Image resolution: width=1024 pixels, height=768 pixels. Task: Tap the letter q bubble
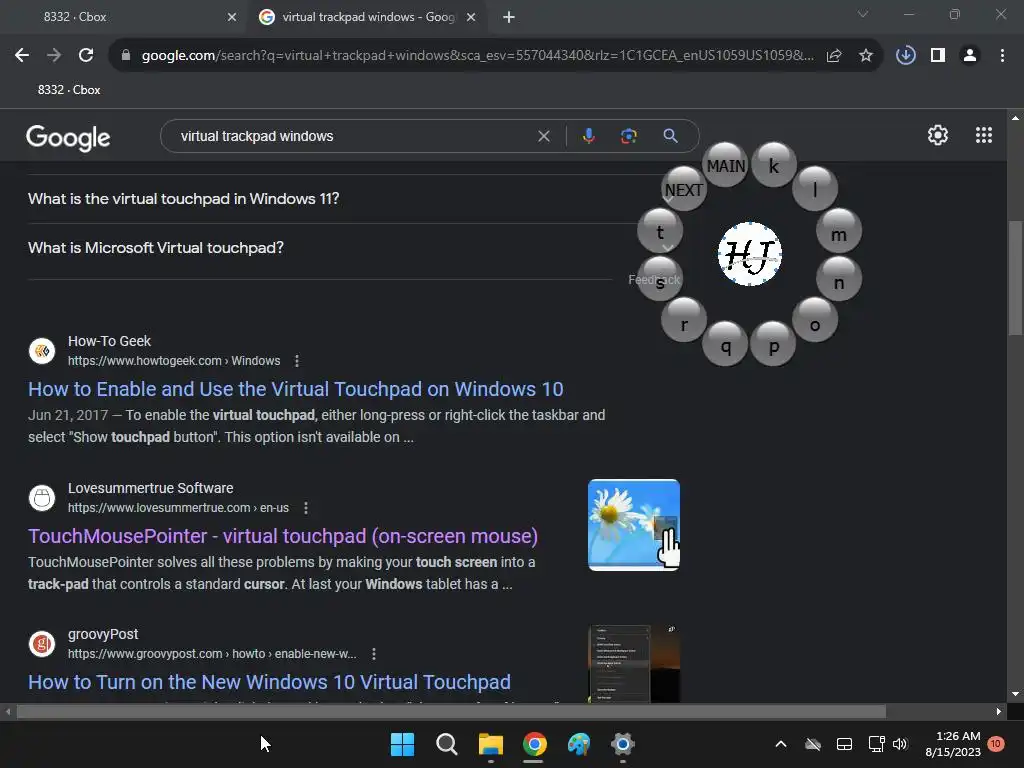coord(725,344)
